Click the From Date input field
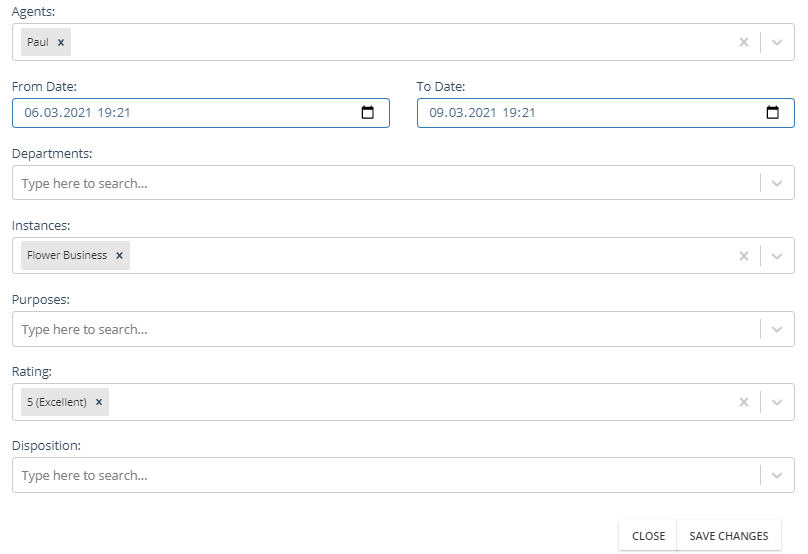The width and height of the screenshot is (808, 554). pos(201,113)
